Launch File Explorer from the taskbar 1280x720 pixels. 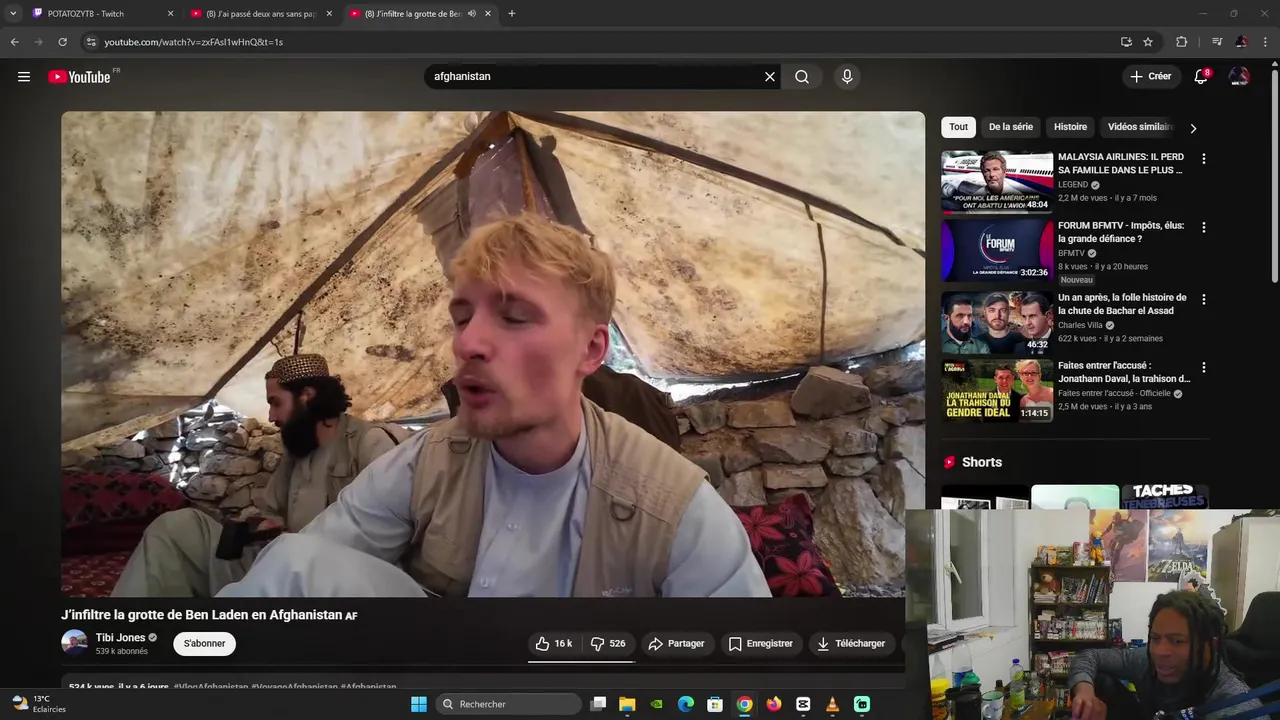627,704
